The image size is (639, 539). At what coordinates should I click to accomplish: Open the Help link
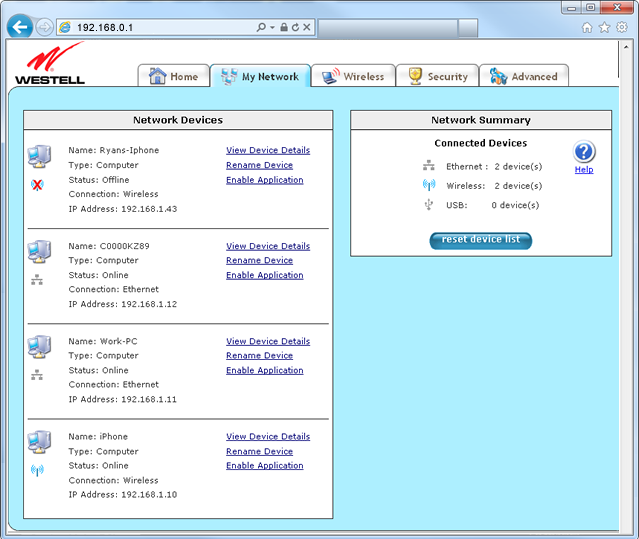[584, 170]
